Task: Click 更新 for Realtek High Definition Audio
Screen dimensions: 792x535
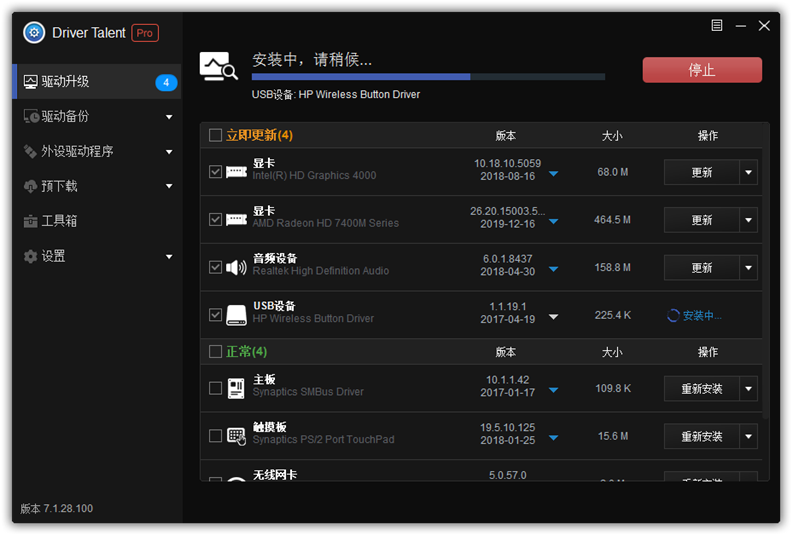Action: [x=702, y=267]
